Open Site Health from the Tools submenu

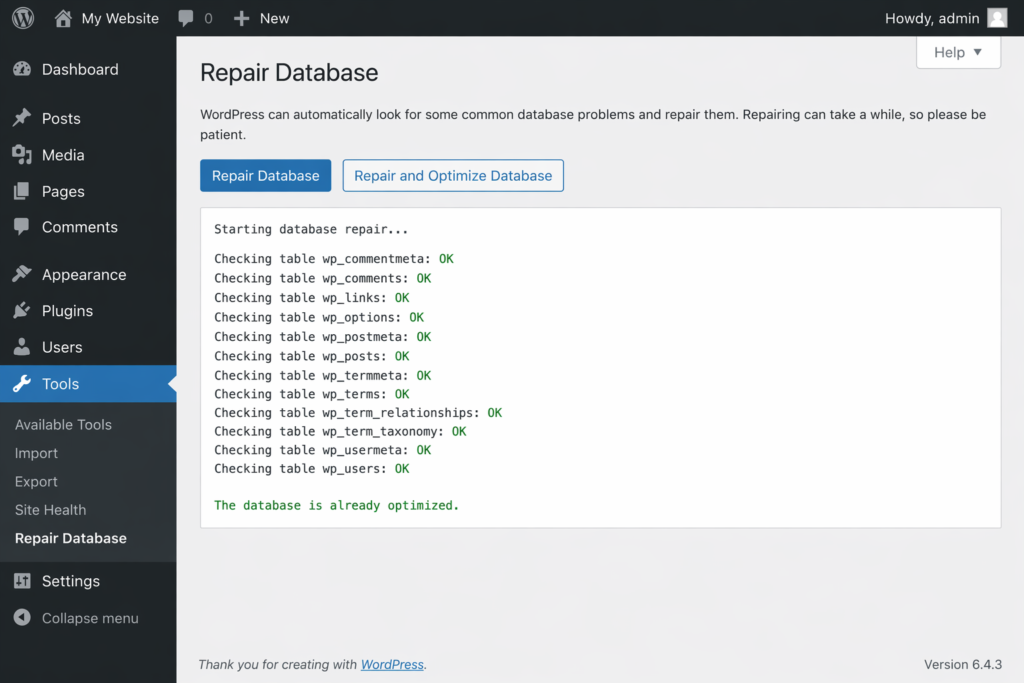click(50, 510)
